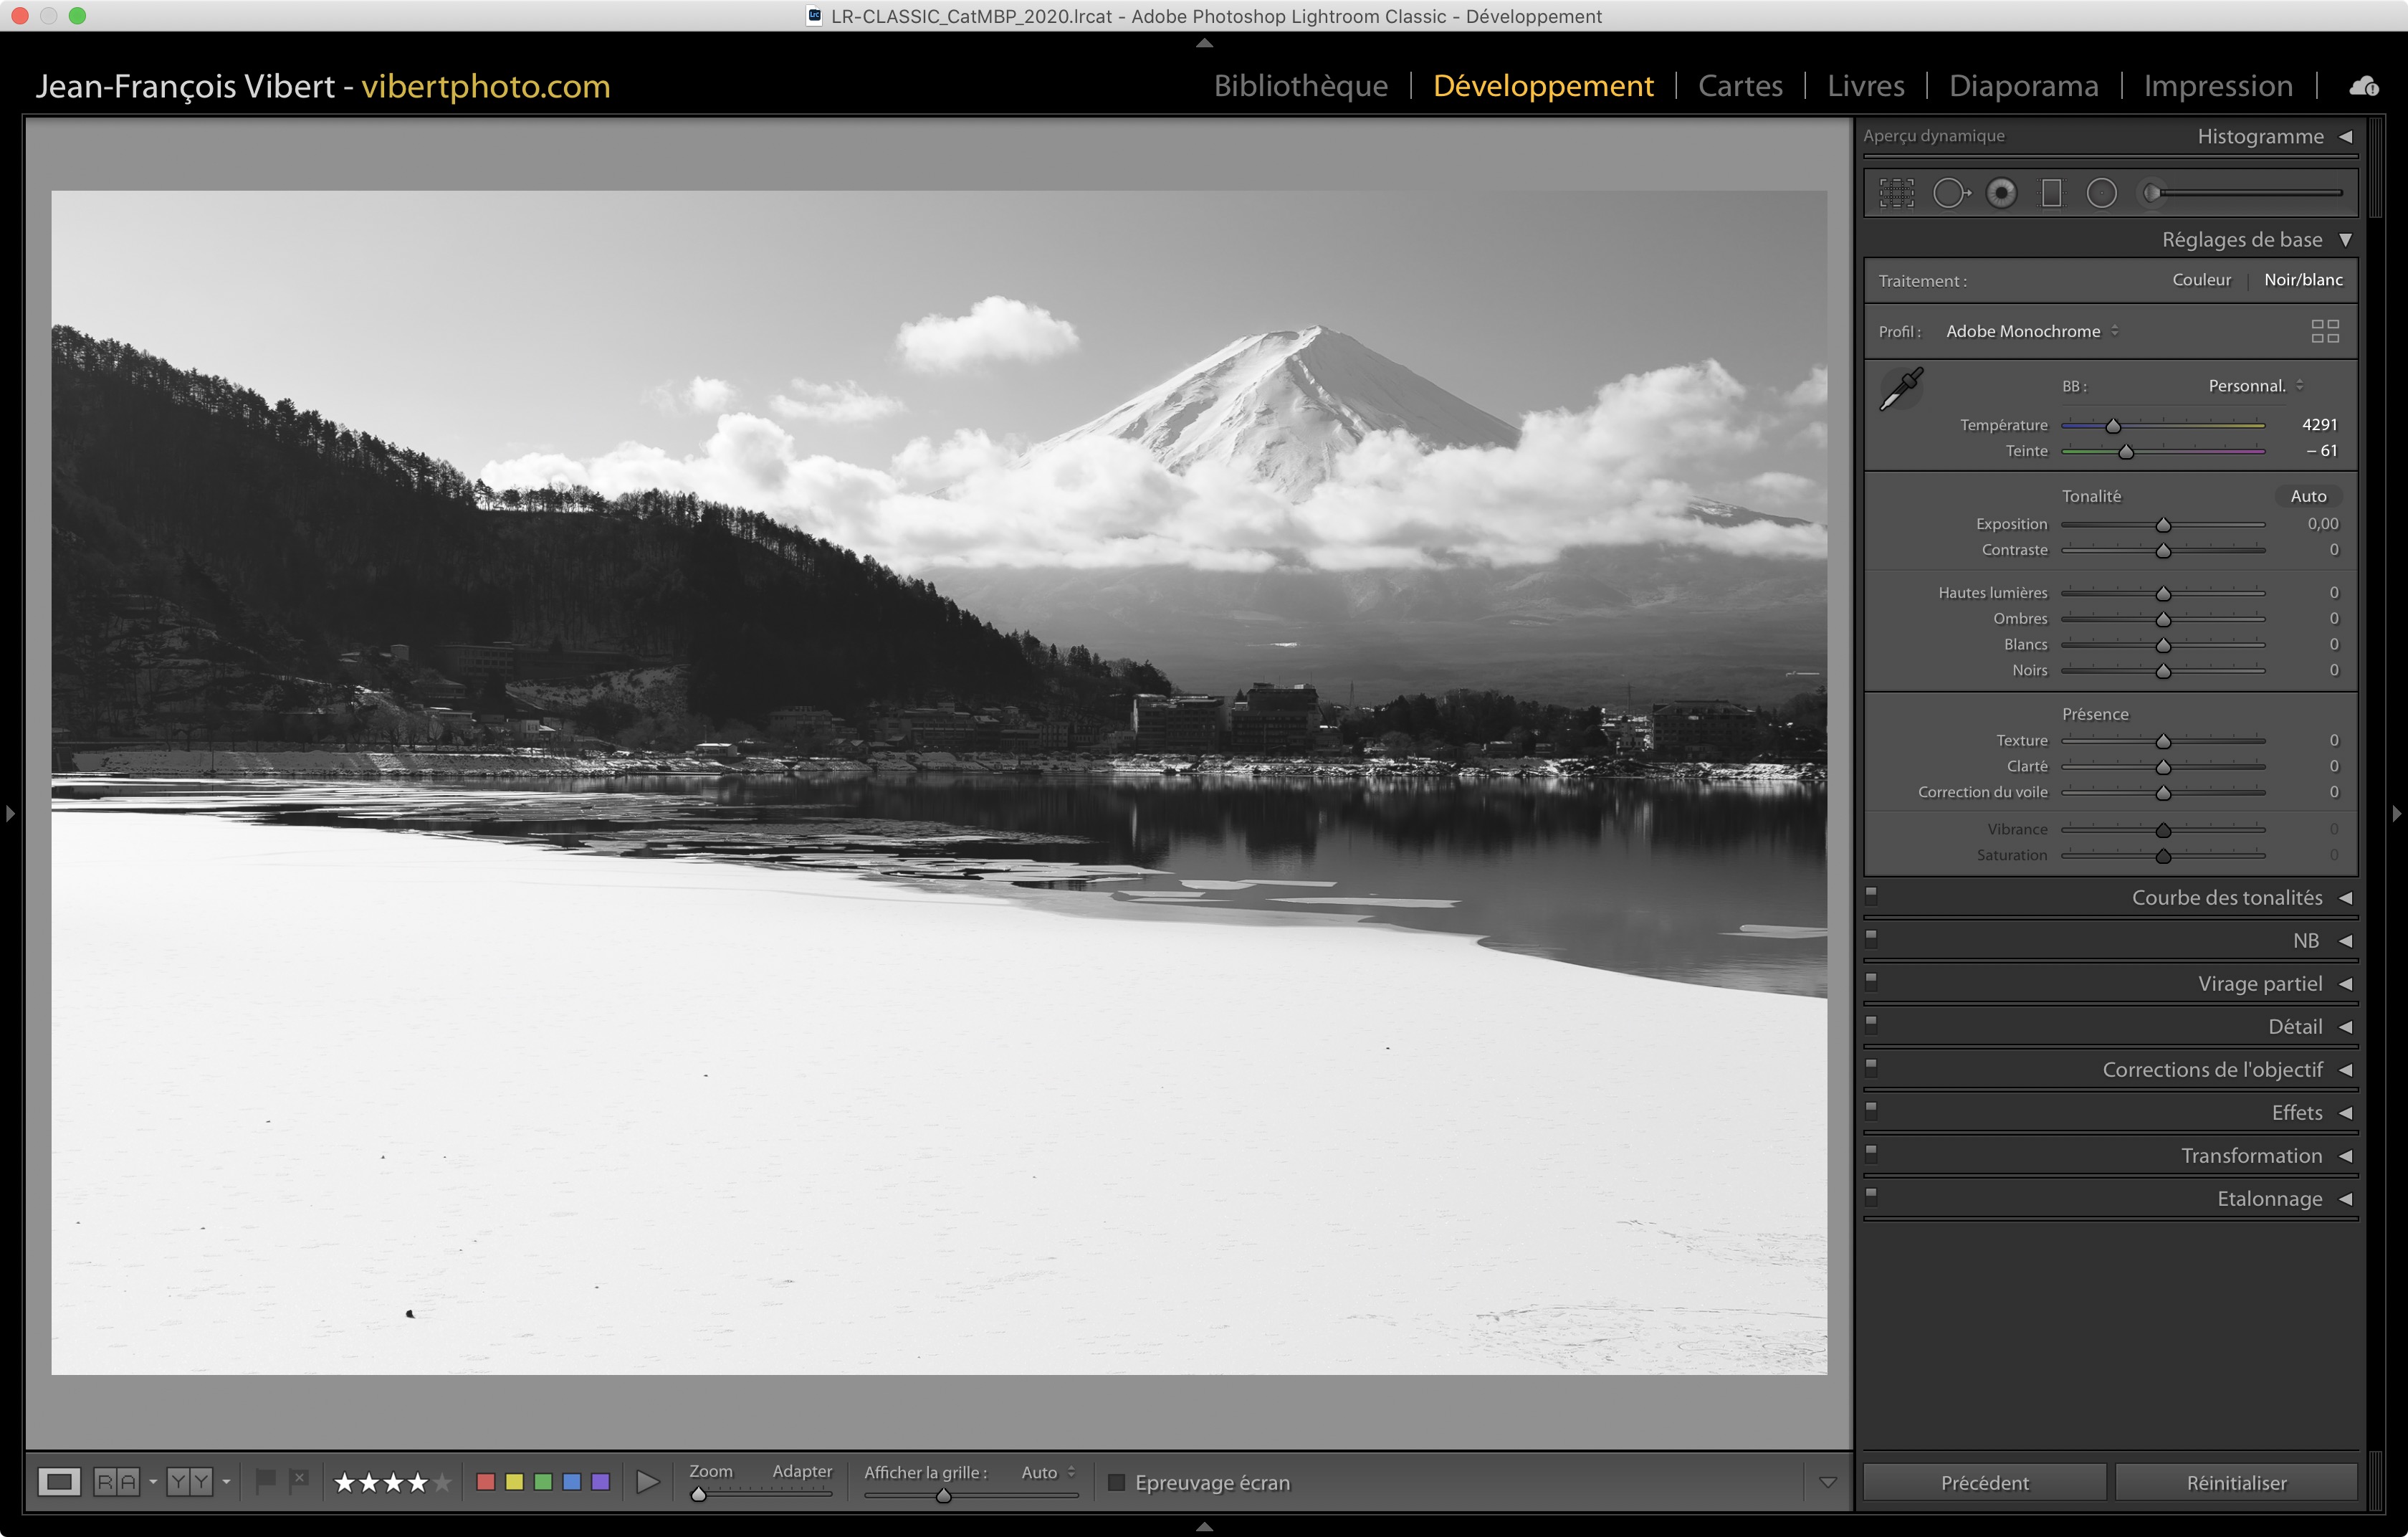This screenshot has height=1537, width=2408.
Task: Open the Impression module tab
Action: pos(2217,86)
